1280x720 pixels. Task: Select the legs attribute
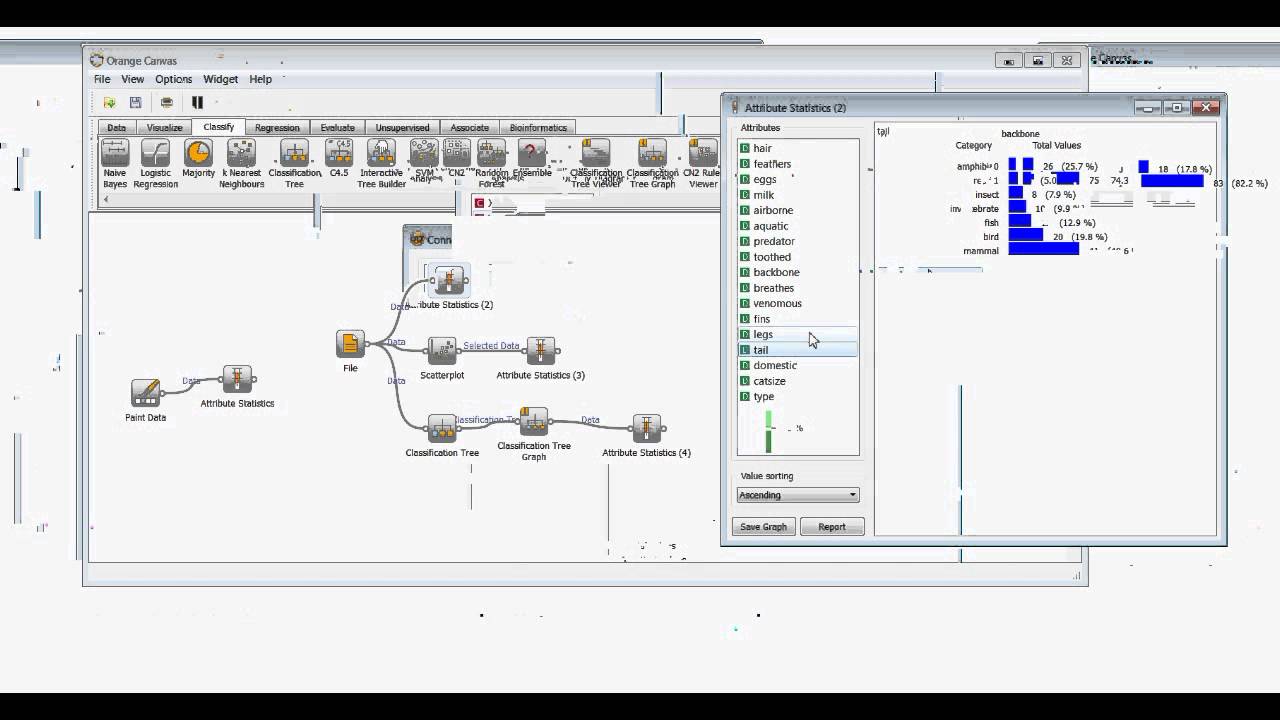coord(797,334)
